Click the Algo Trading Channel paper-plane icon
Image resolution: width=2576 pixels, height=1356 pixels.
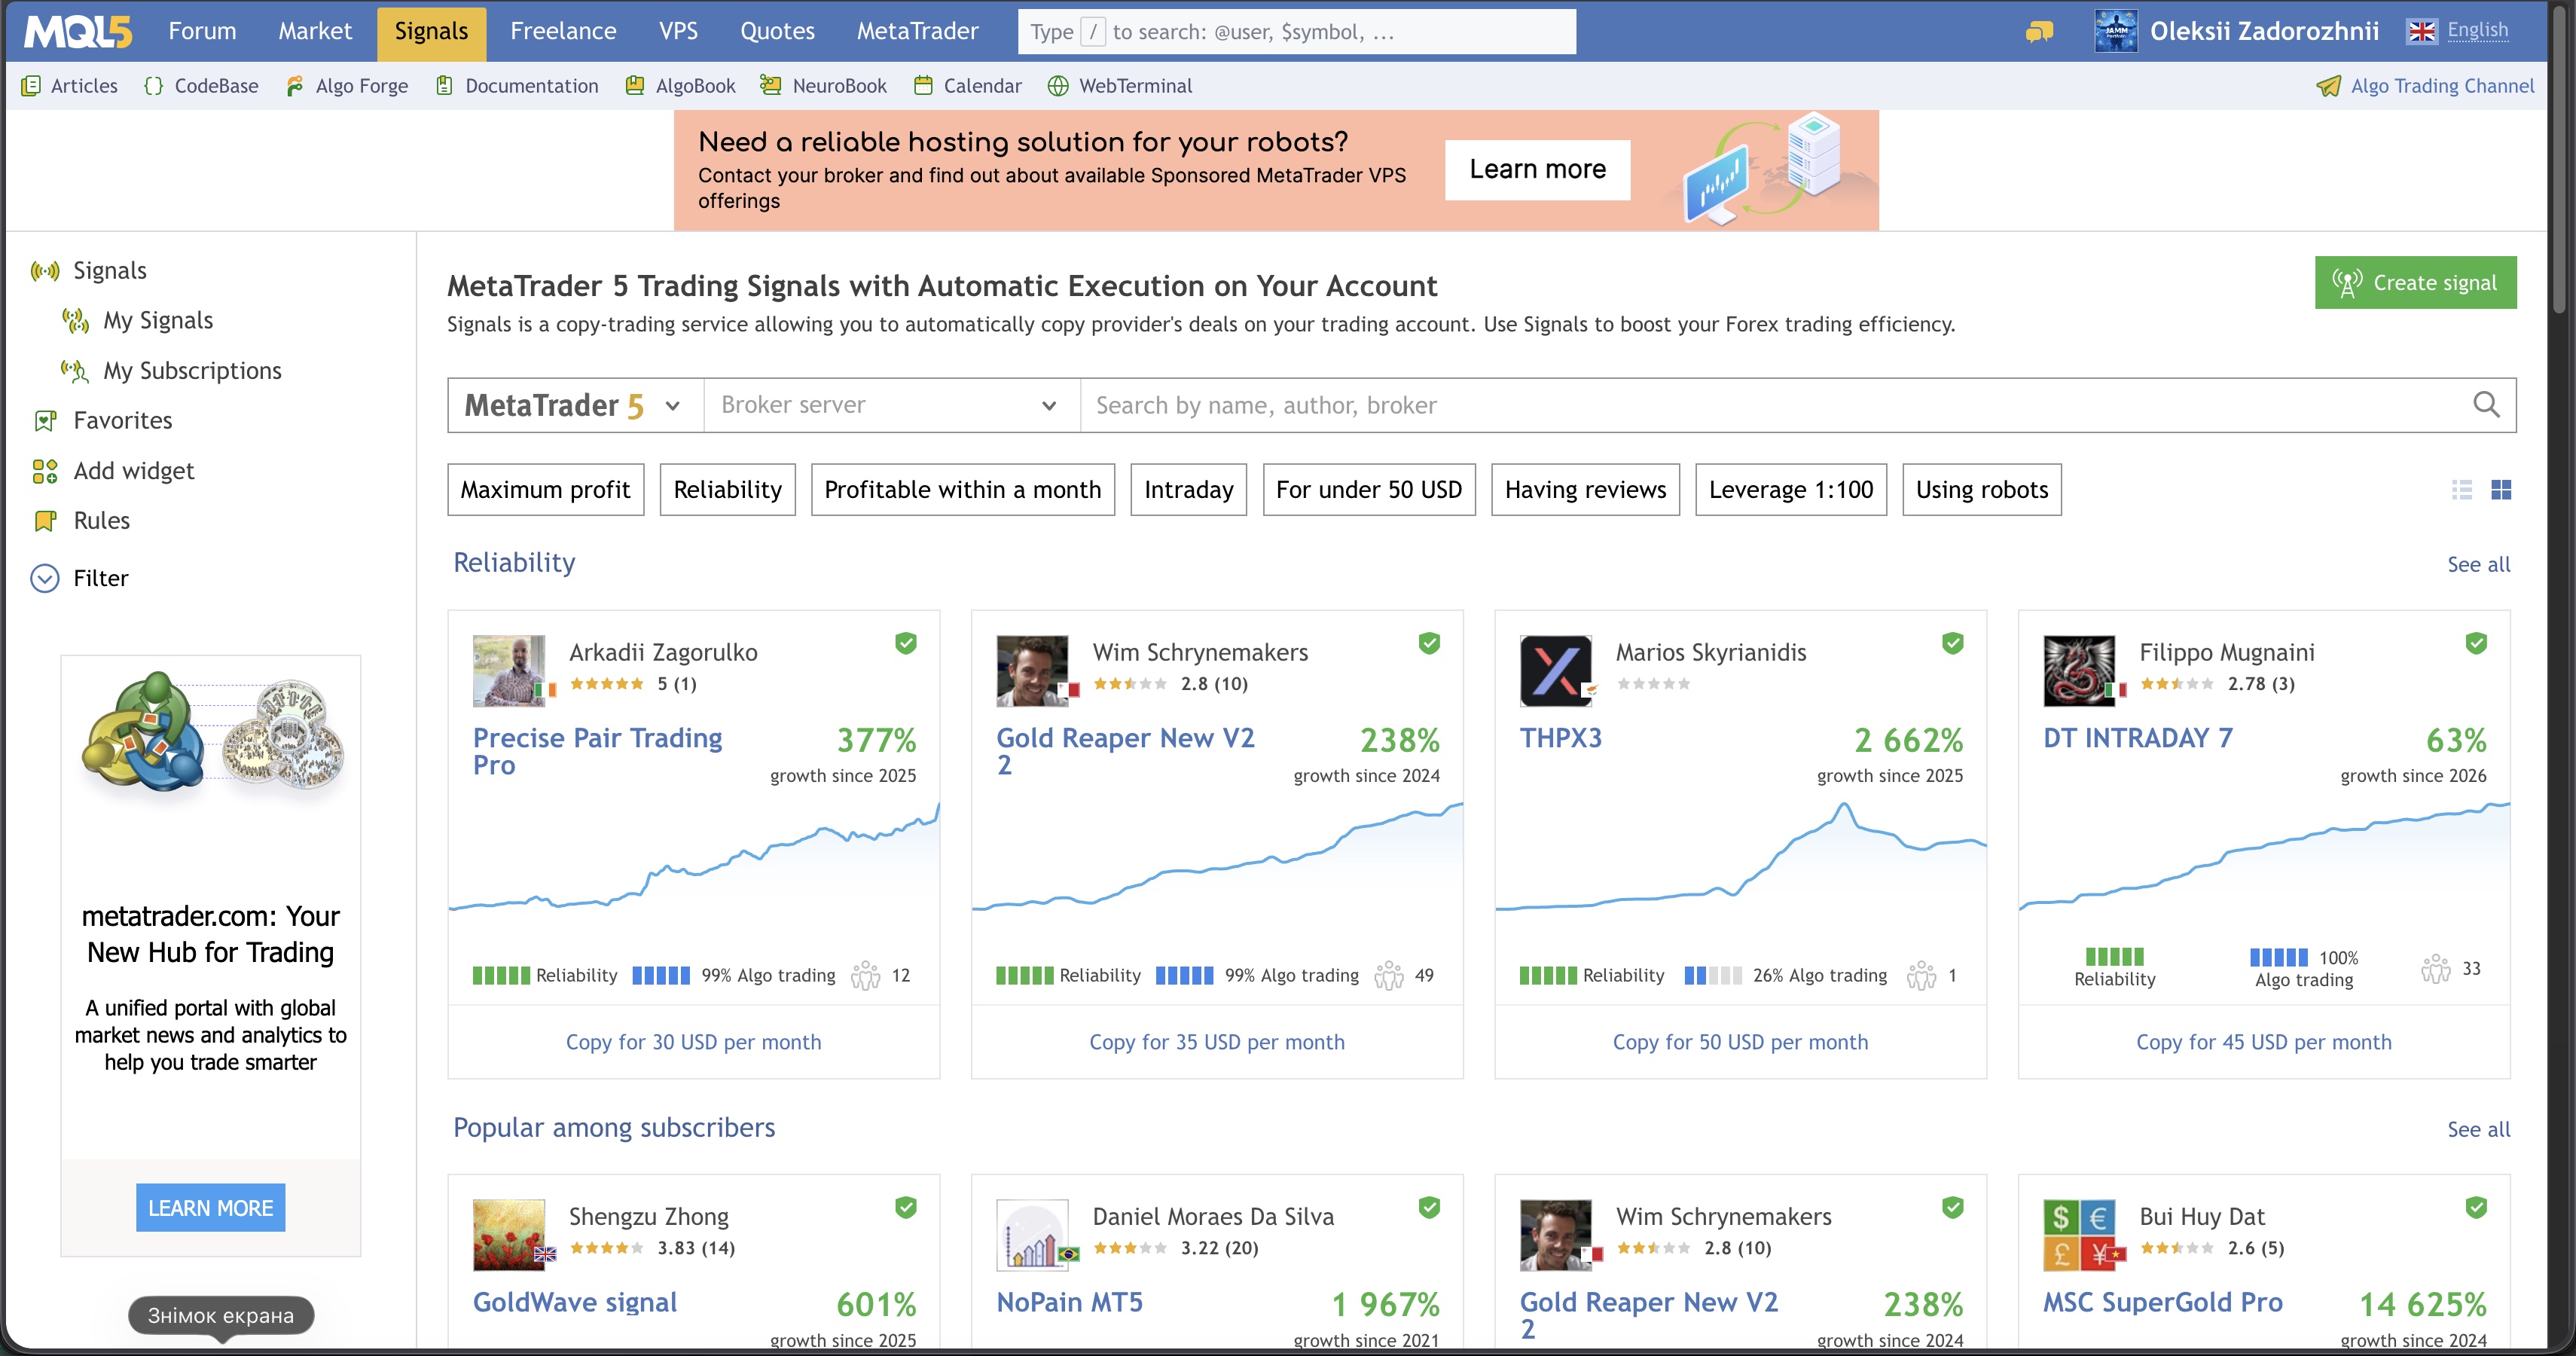(2328, 86)
